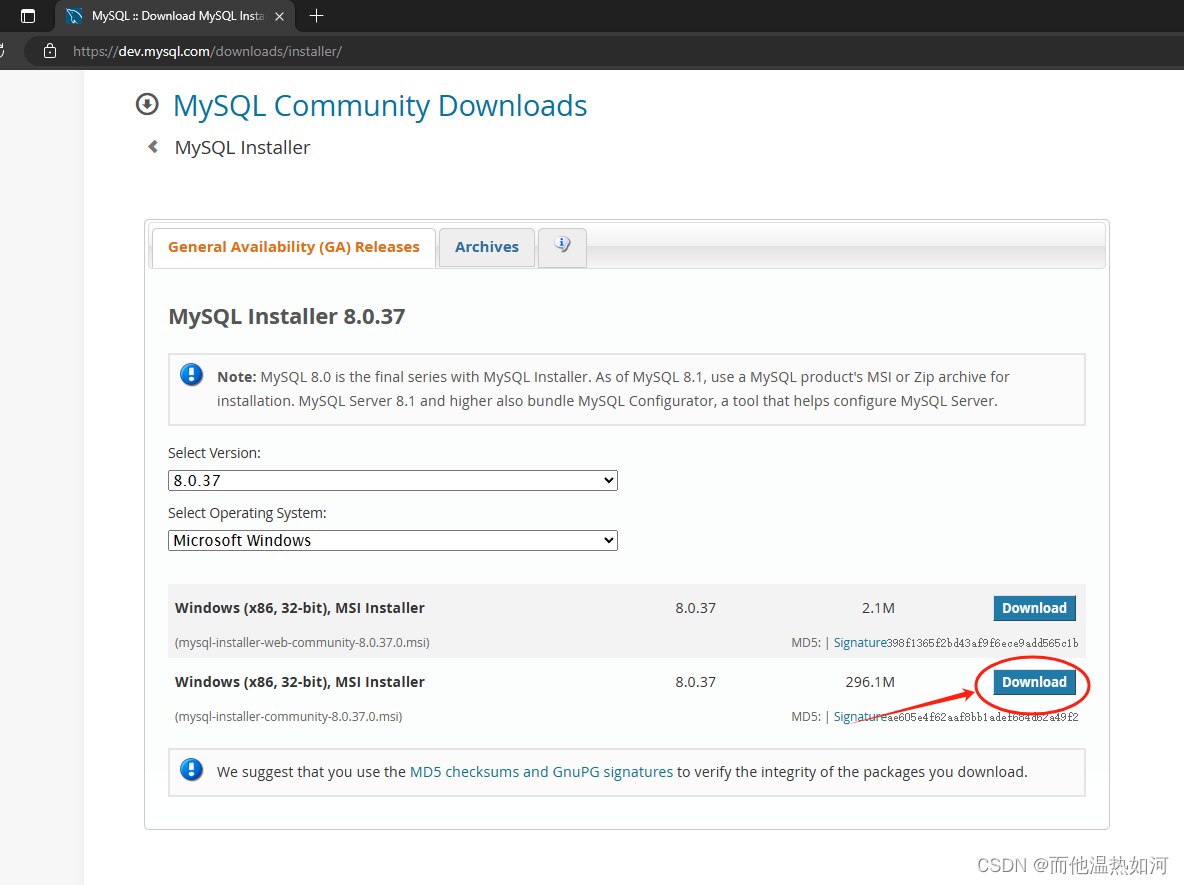Open the Select Version dropdown showing 8.0.37
This screenshot has height=885, width=1184.
coord(392,480)
